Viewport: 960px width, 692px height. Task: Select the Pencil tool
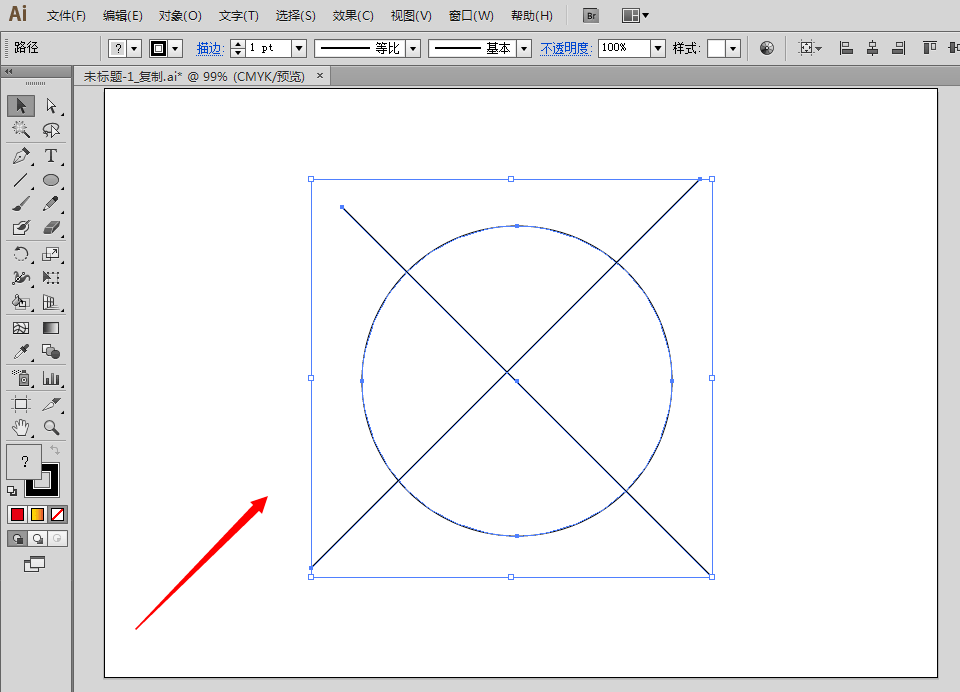coord(51,203)
